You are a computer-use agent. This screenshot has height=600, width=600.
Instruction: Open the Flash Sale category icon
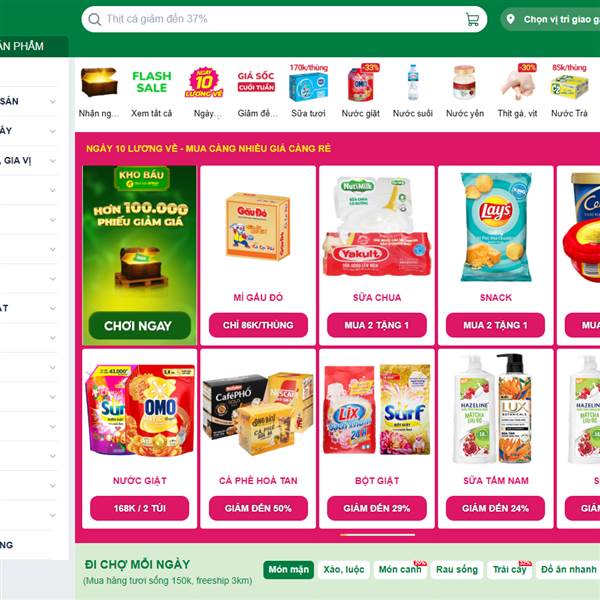point(152,82)
